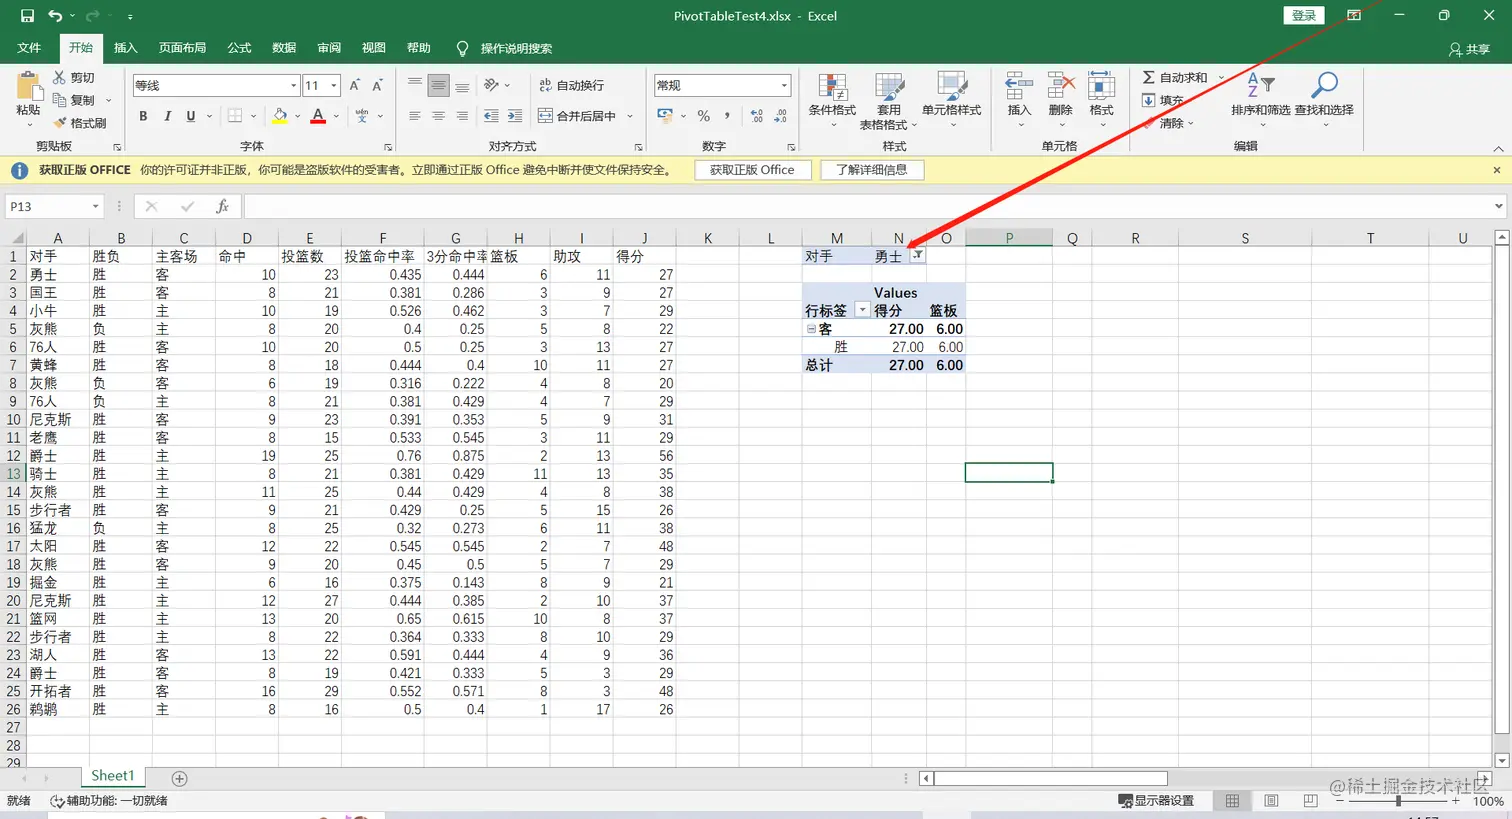Toggle align text left
This screenshot has width=1512, height=819.
pos(415,116)
